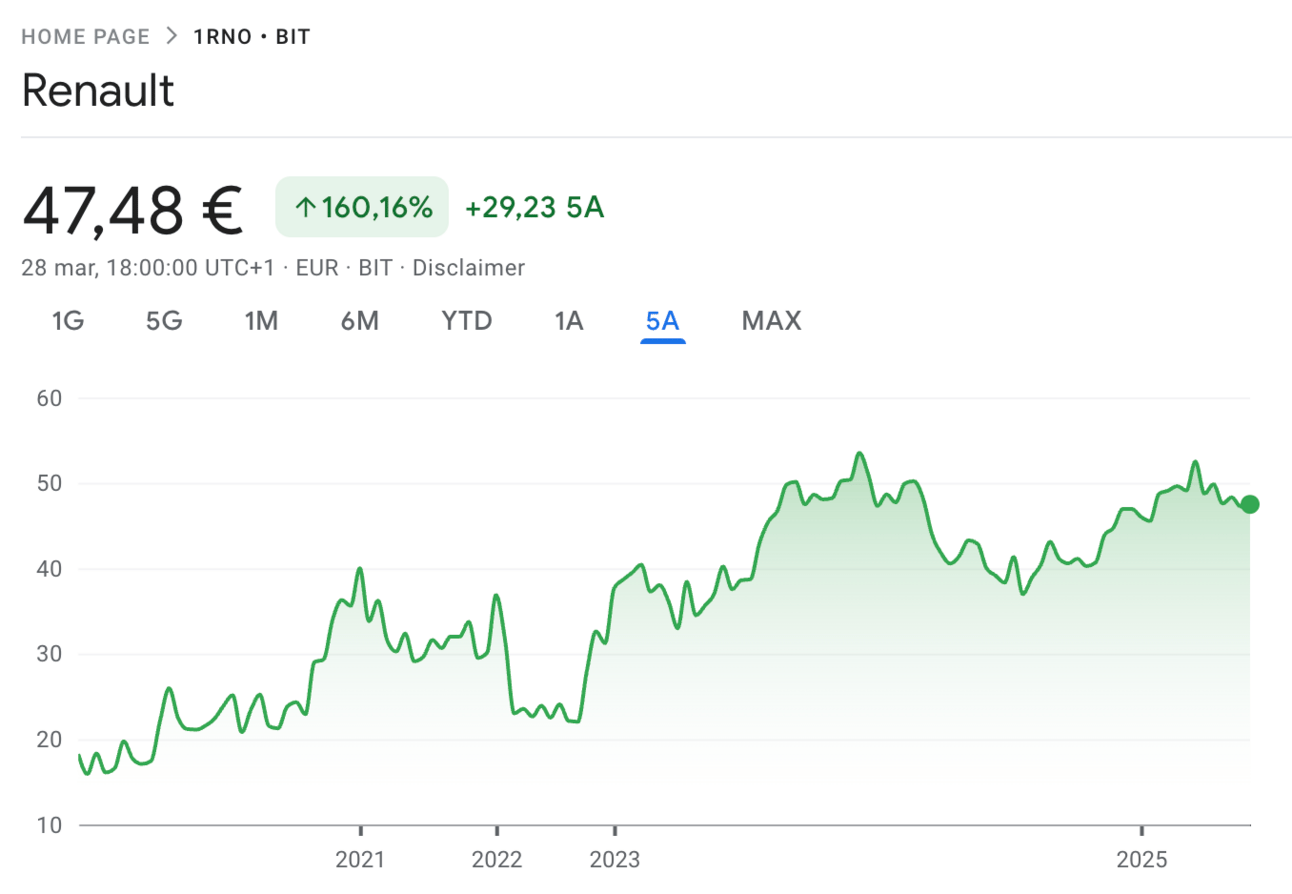
Task: Select the YTD range tab
Action: point(466,321)
